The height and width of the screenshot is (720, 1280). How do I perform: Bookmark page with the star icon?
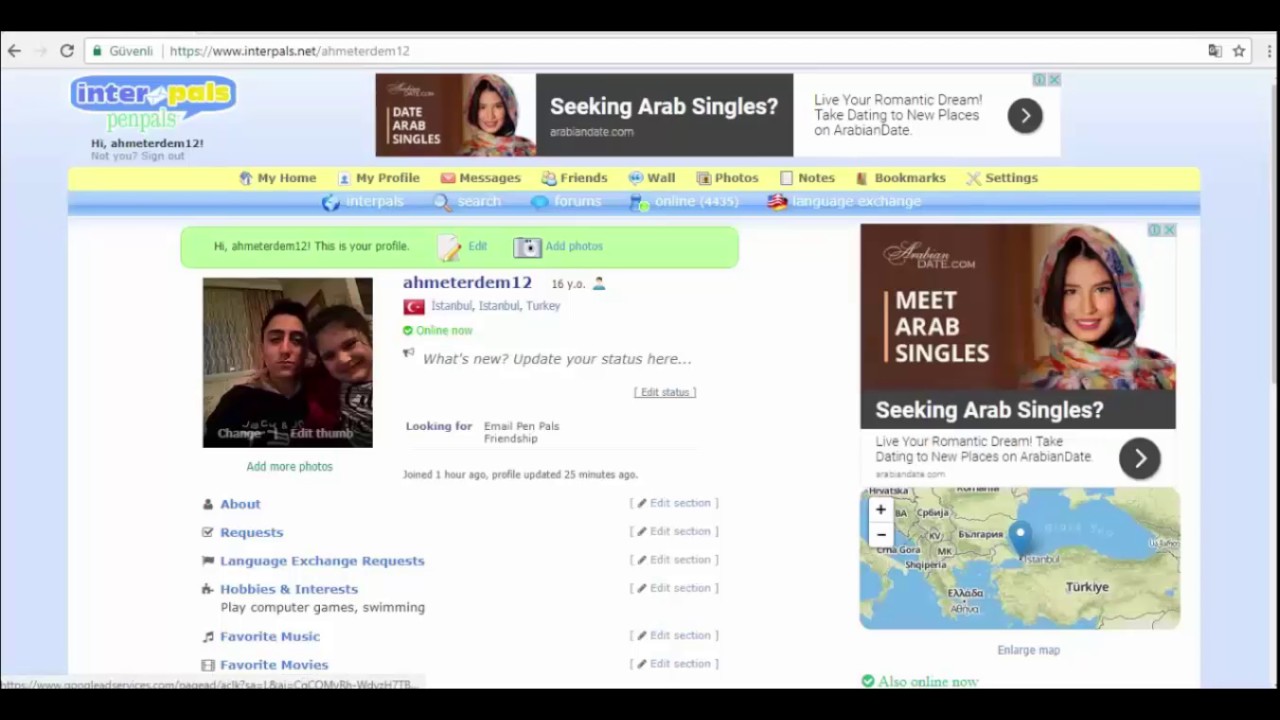1239,51
